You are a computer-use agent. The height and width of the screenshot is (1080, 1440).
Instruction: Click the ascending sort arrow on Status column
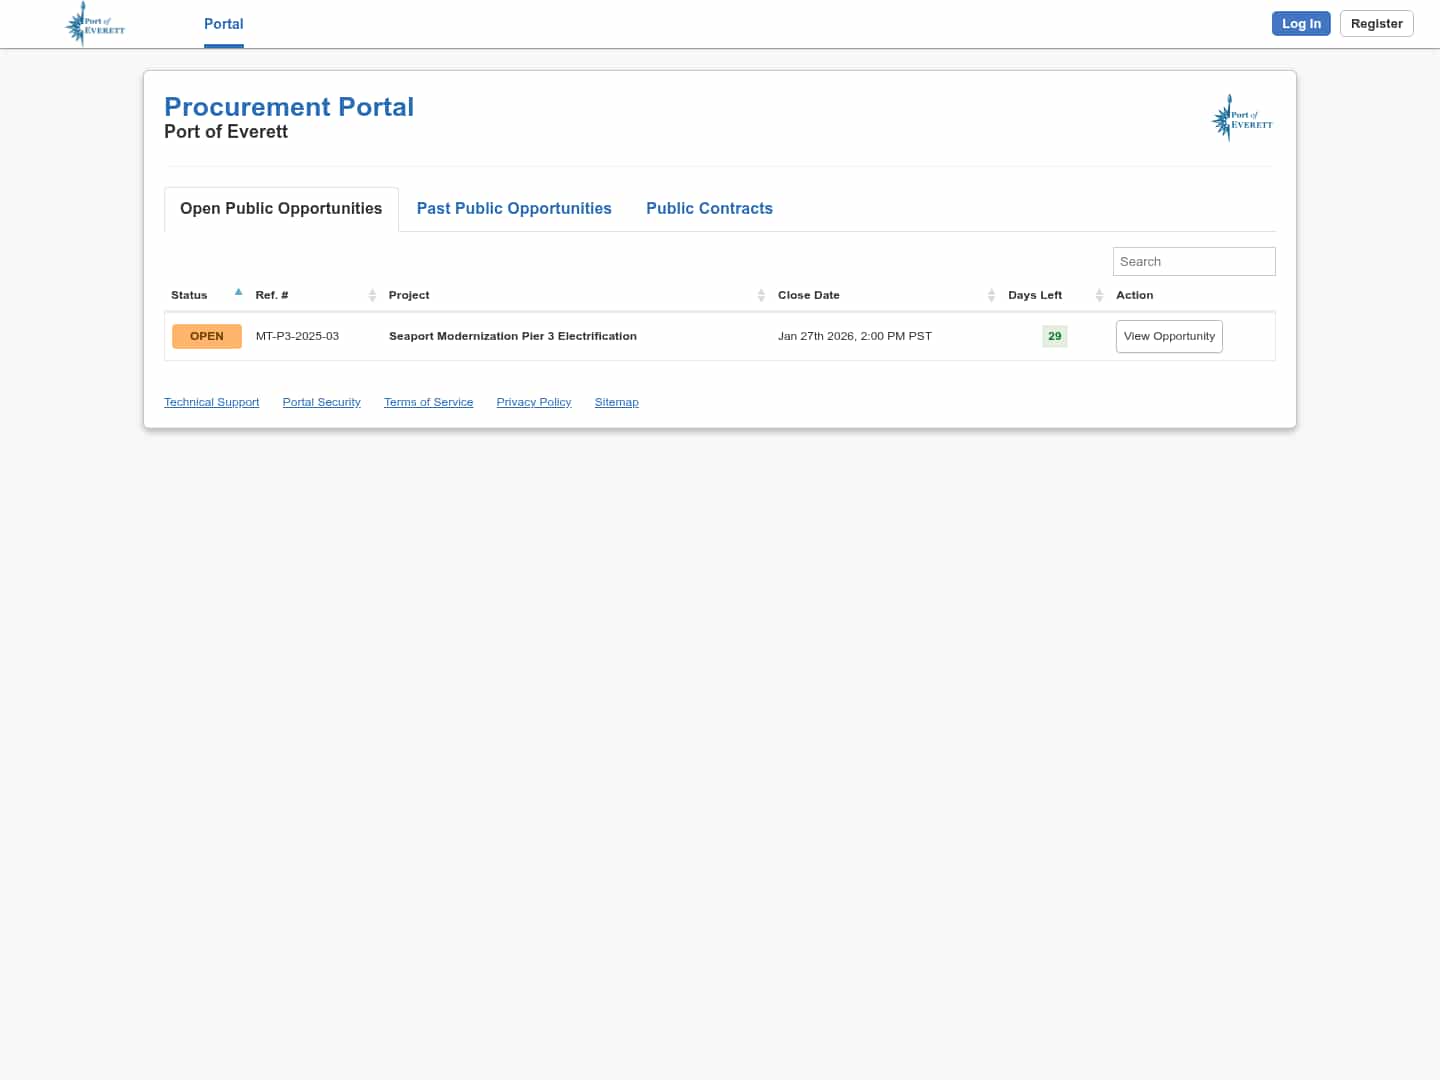click(238, 292)
